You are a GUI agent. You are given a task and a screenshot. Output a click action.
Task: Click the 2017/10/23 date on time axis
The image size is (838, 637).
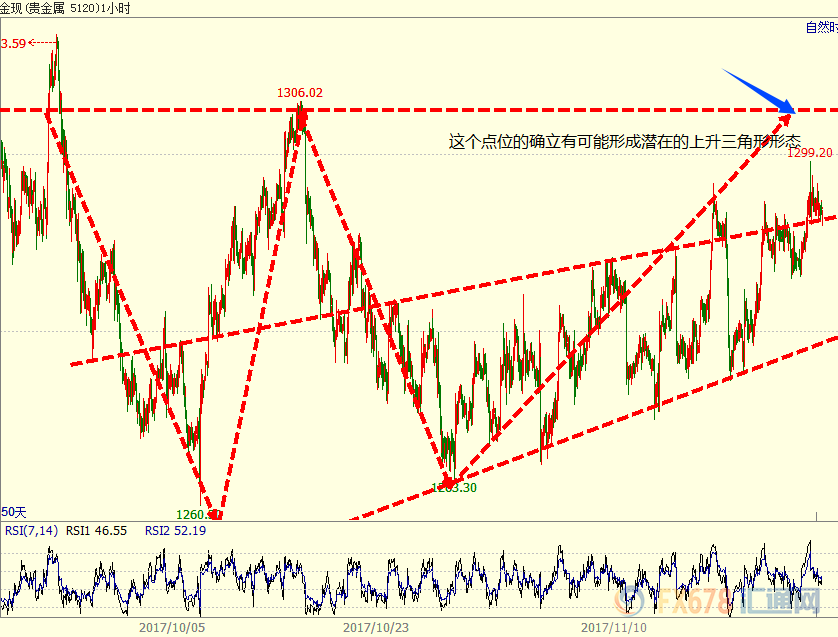click(x=376, y=627)
